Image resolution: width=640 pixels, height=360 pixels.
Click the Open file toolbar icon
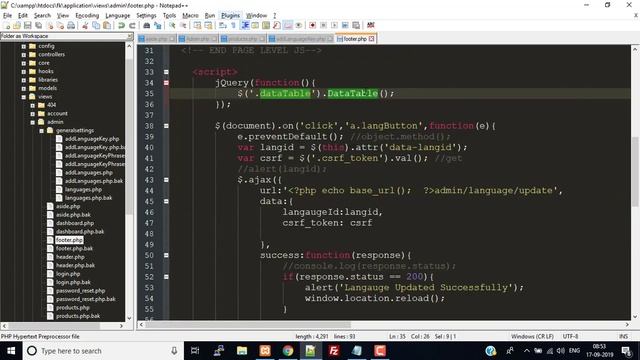(x=17, y=25)
